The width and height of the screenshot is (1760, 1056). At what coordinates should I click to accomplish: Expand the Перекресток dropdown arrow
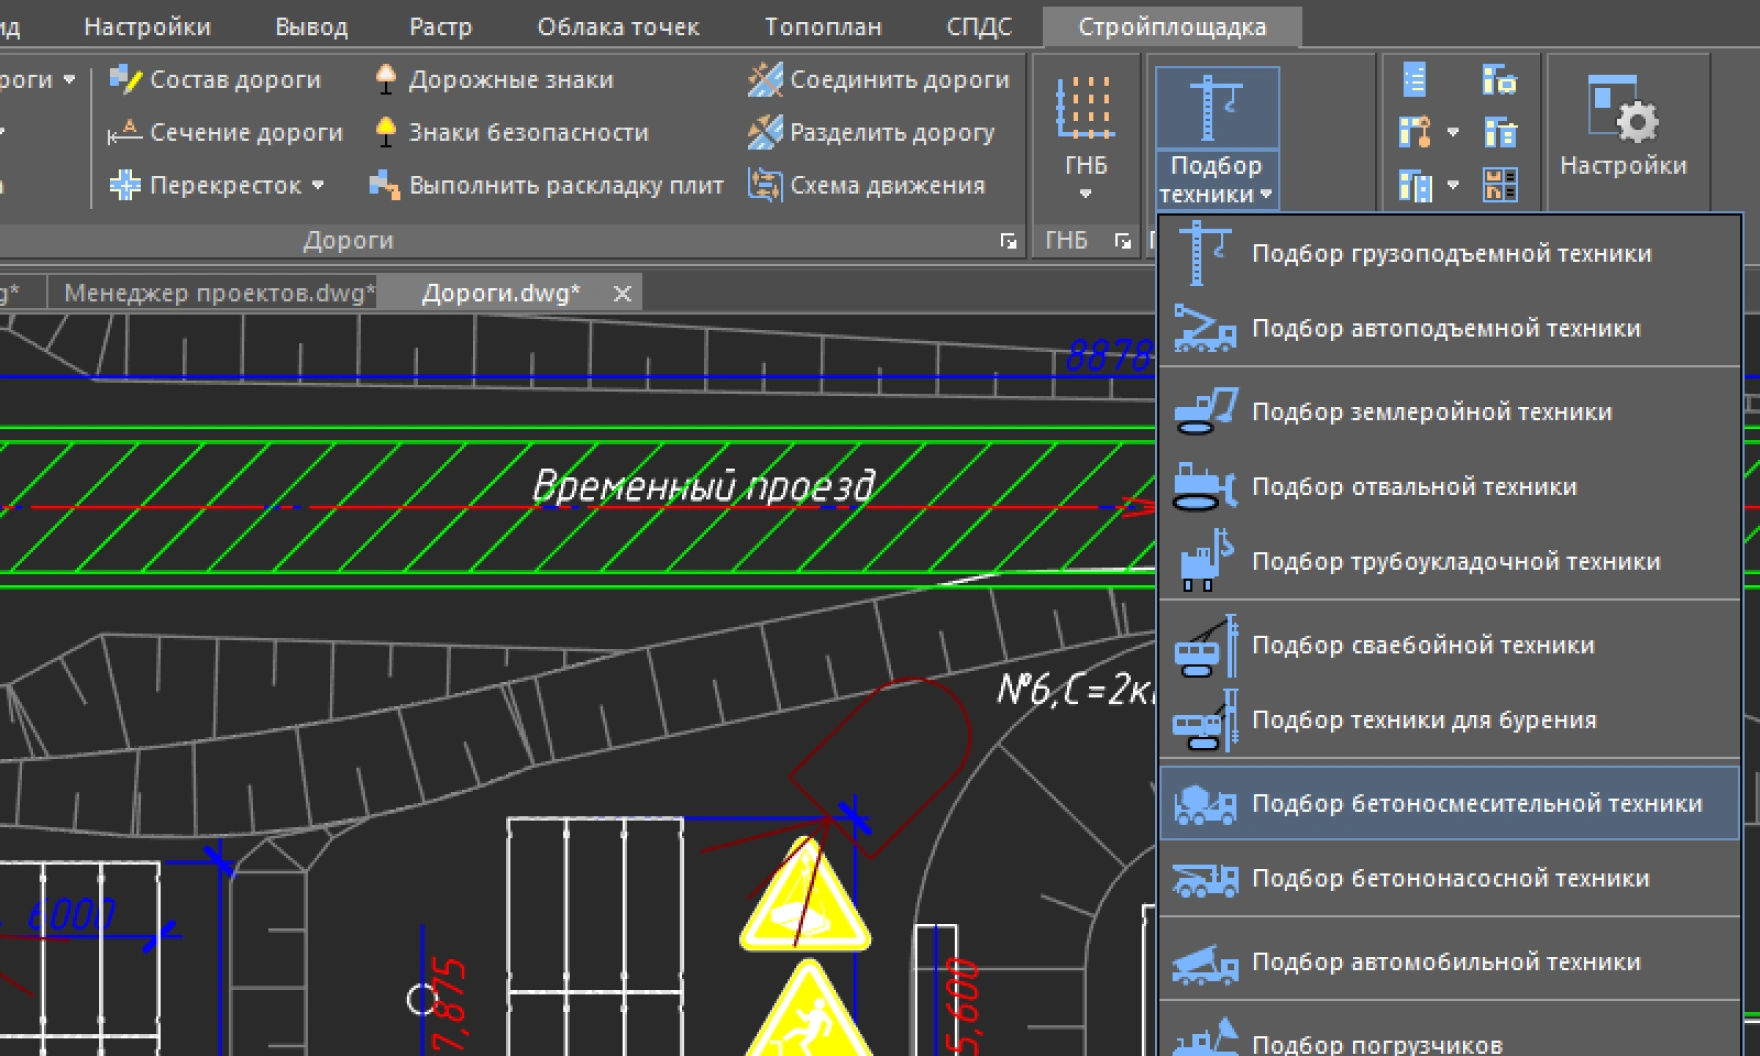318,185
